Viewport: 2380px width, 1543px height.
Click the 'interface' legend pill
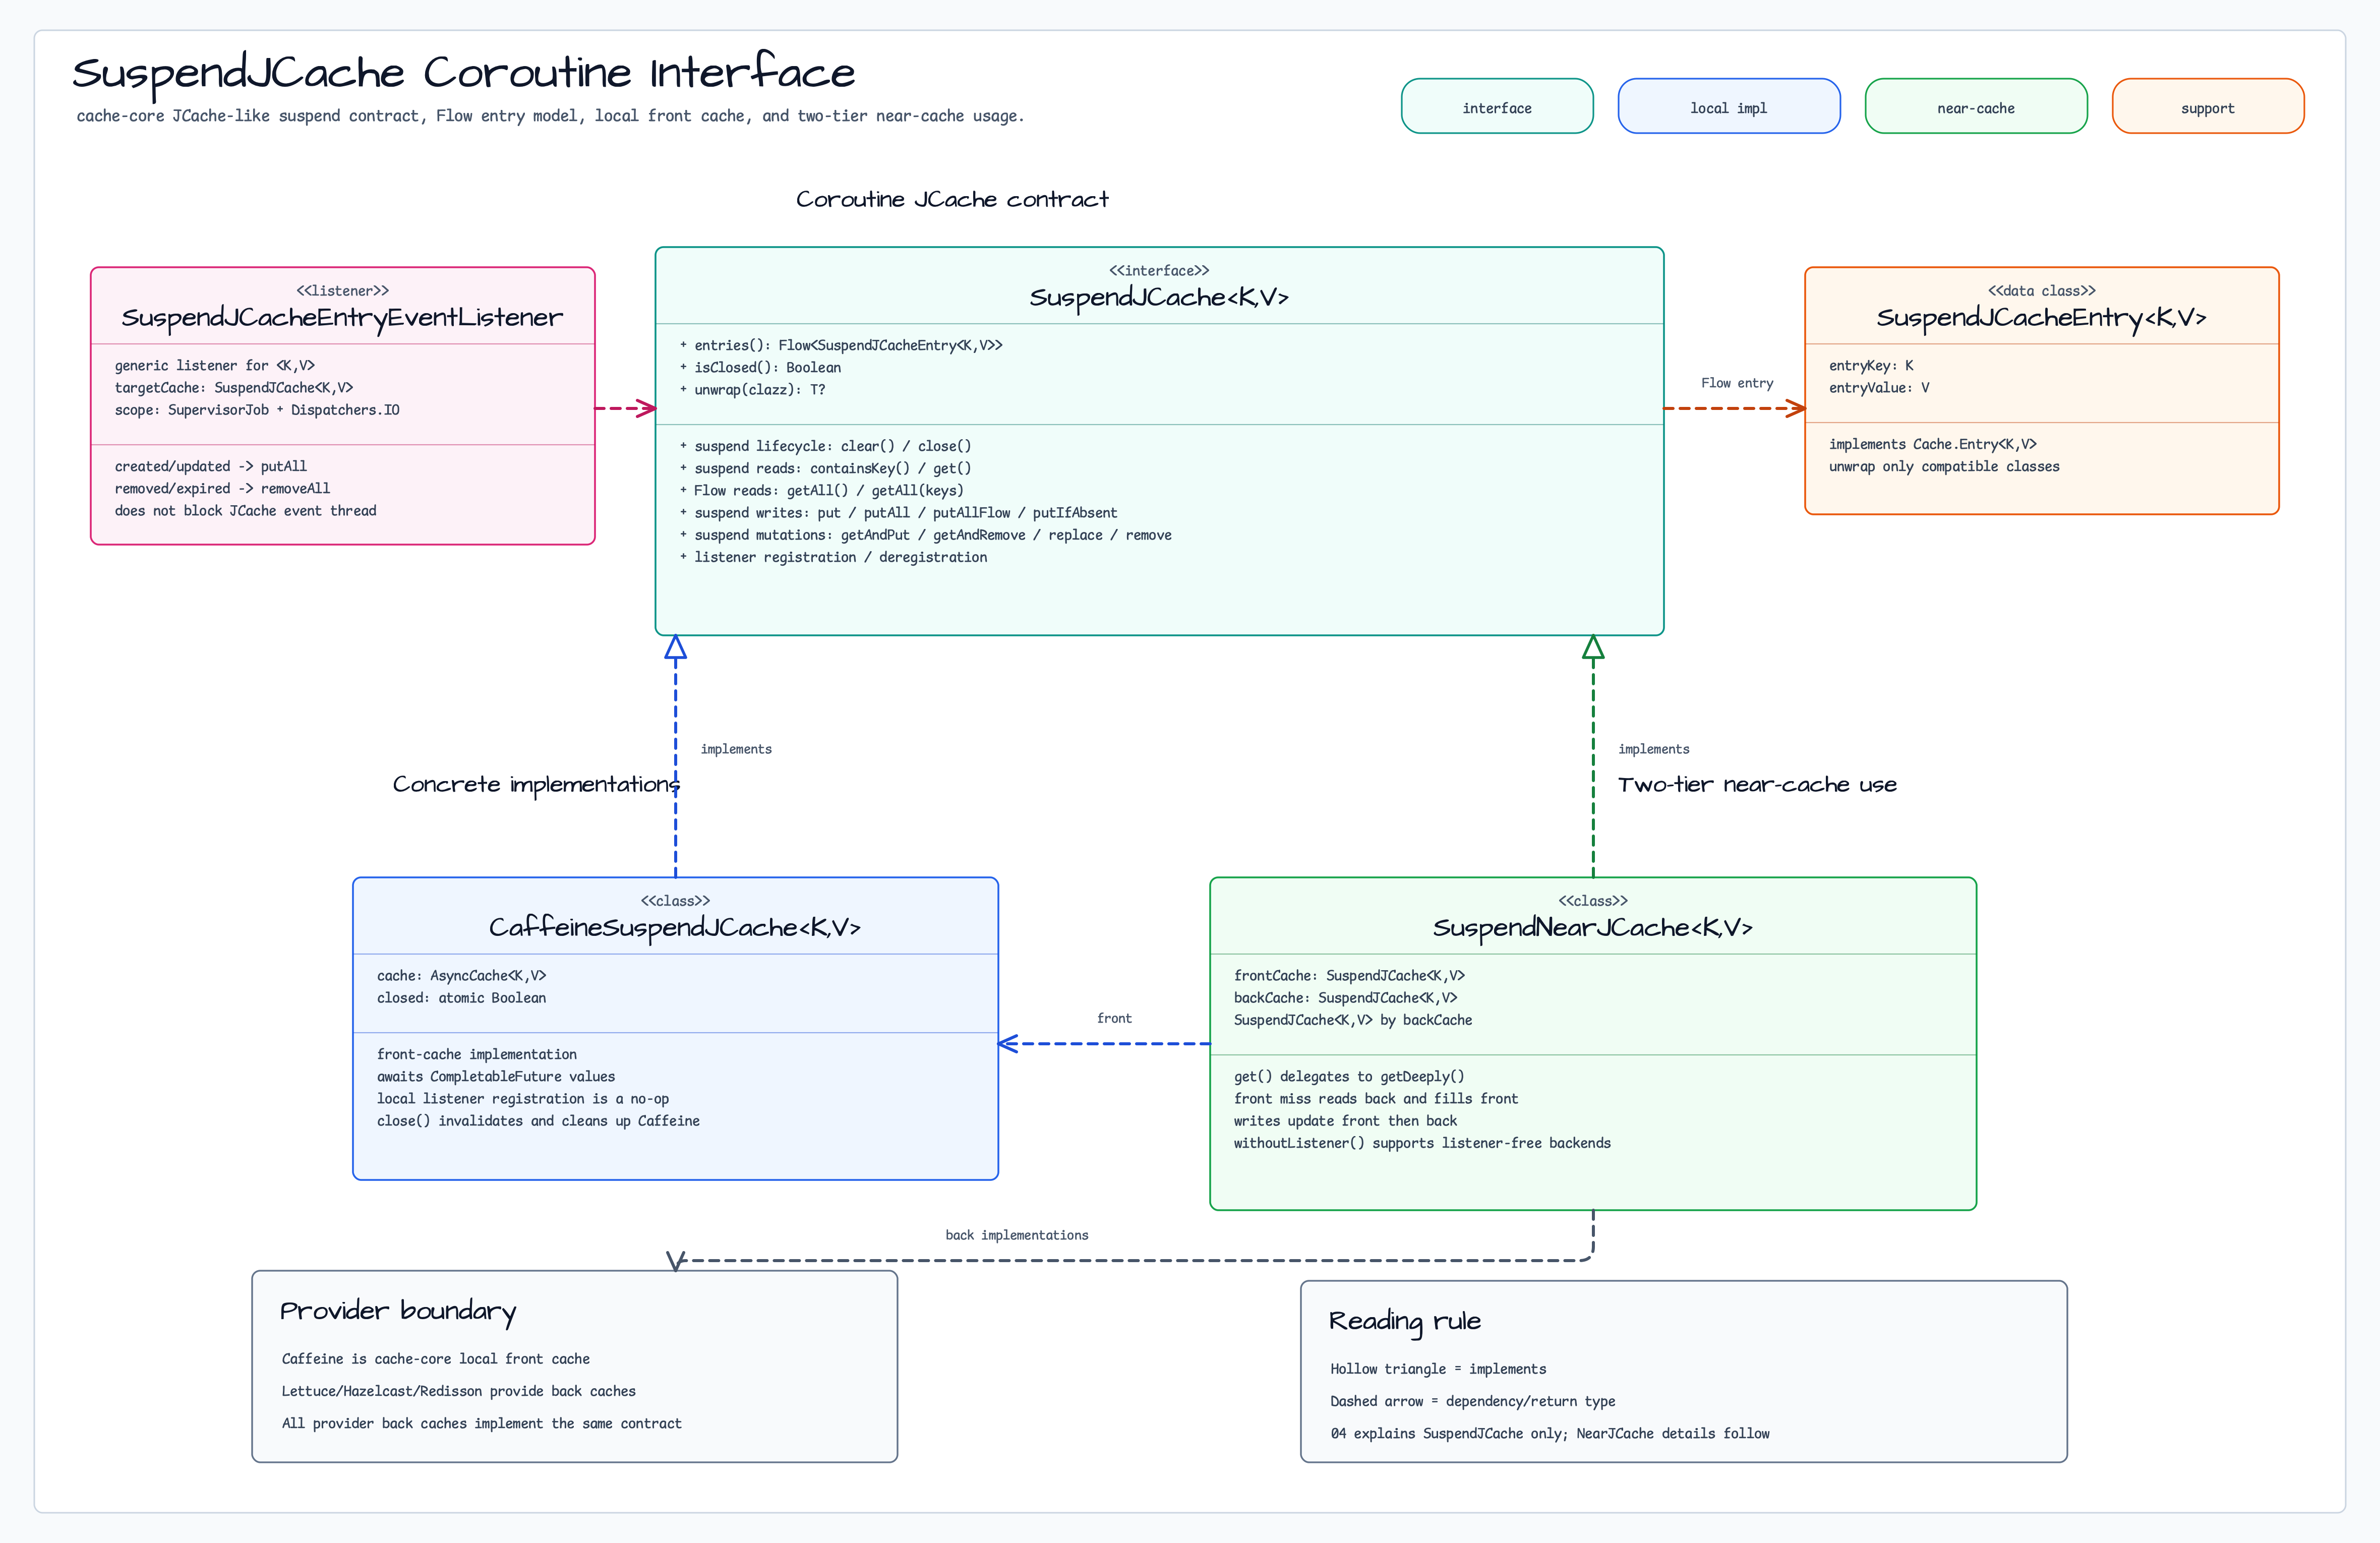pos(1497,106)
